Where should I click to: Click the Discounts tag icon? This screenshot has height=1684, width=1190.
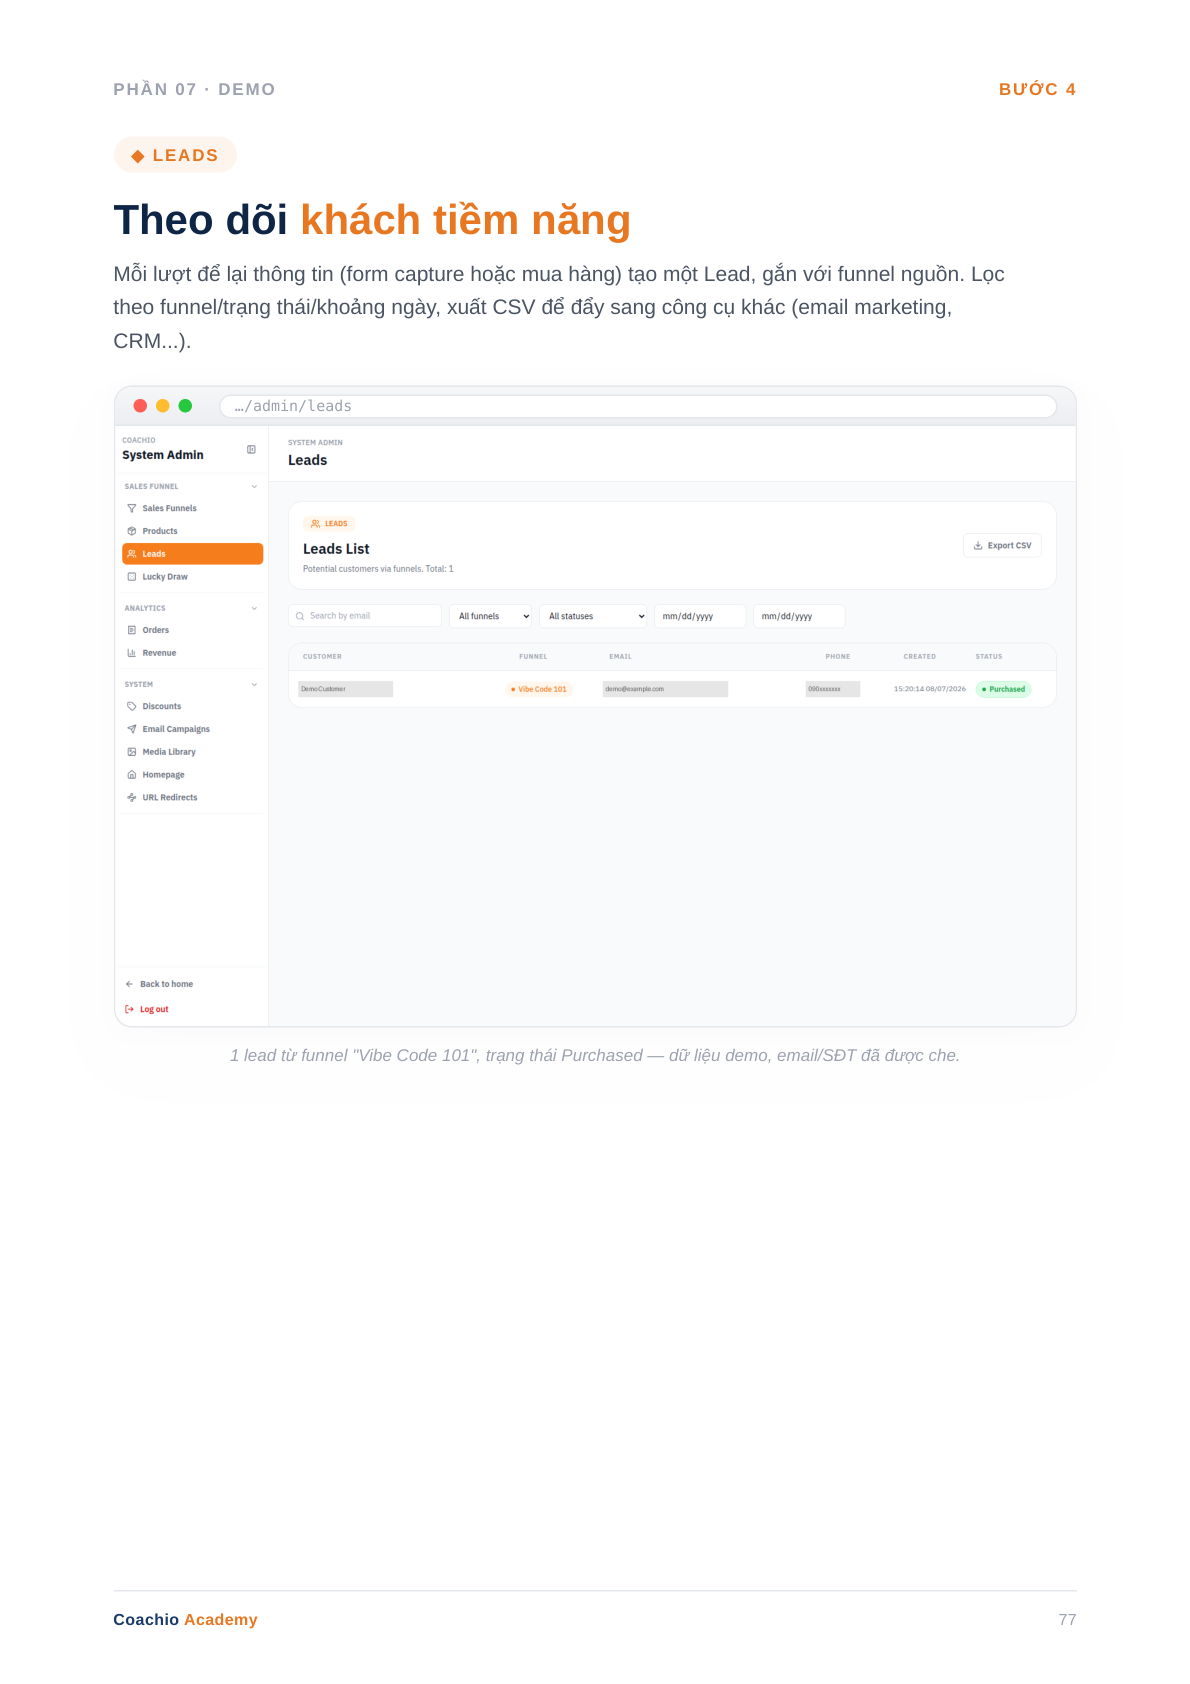click(x=131, y=706)
